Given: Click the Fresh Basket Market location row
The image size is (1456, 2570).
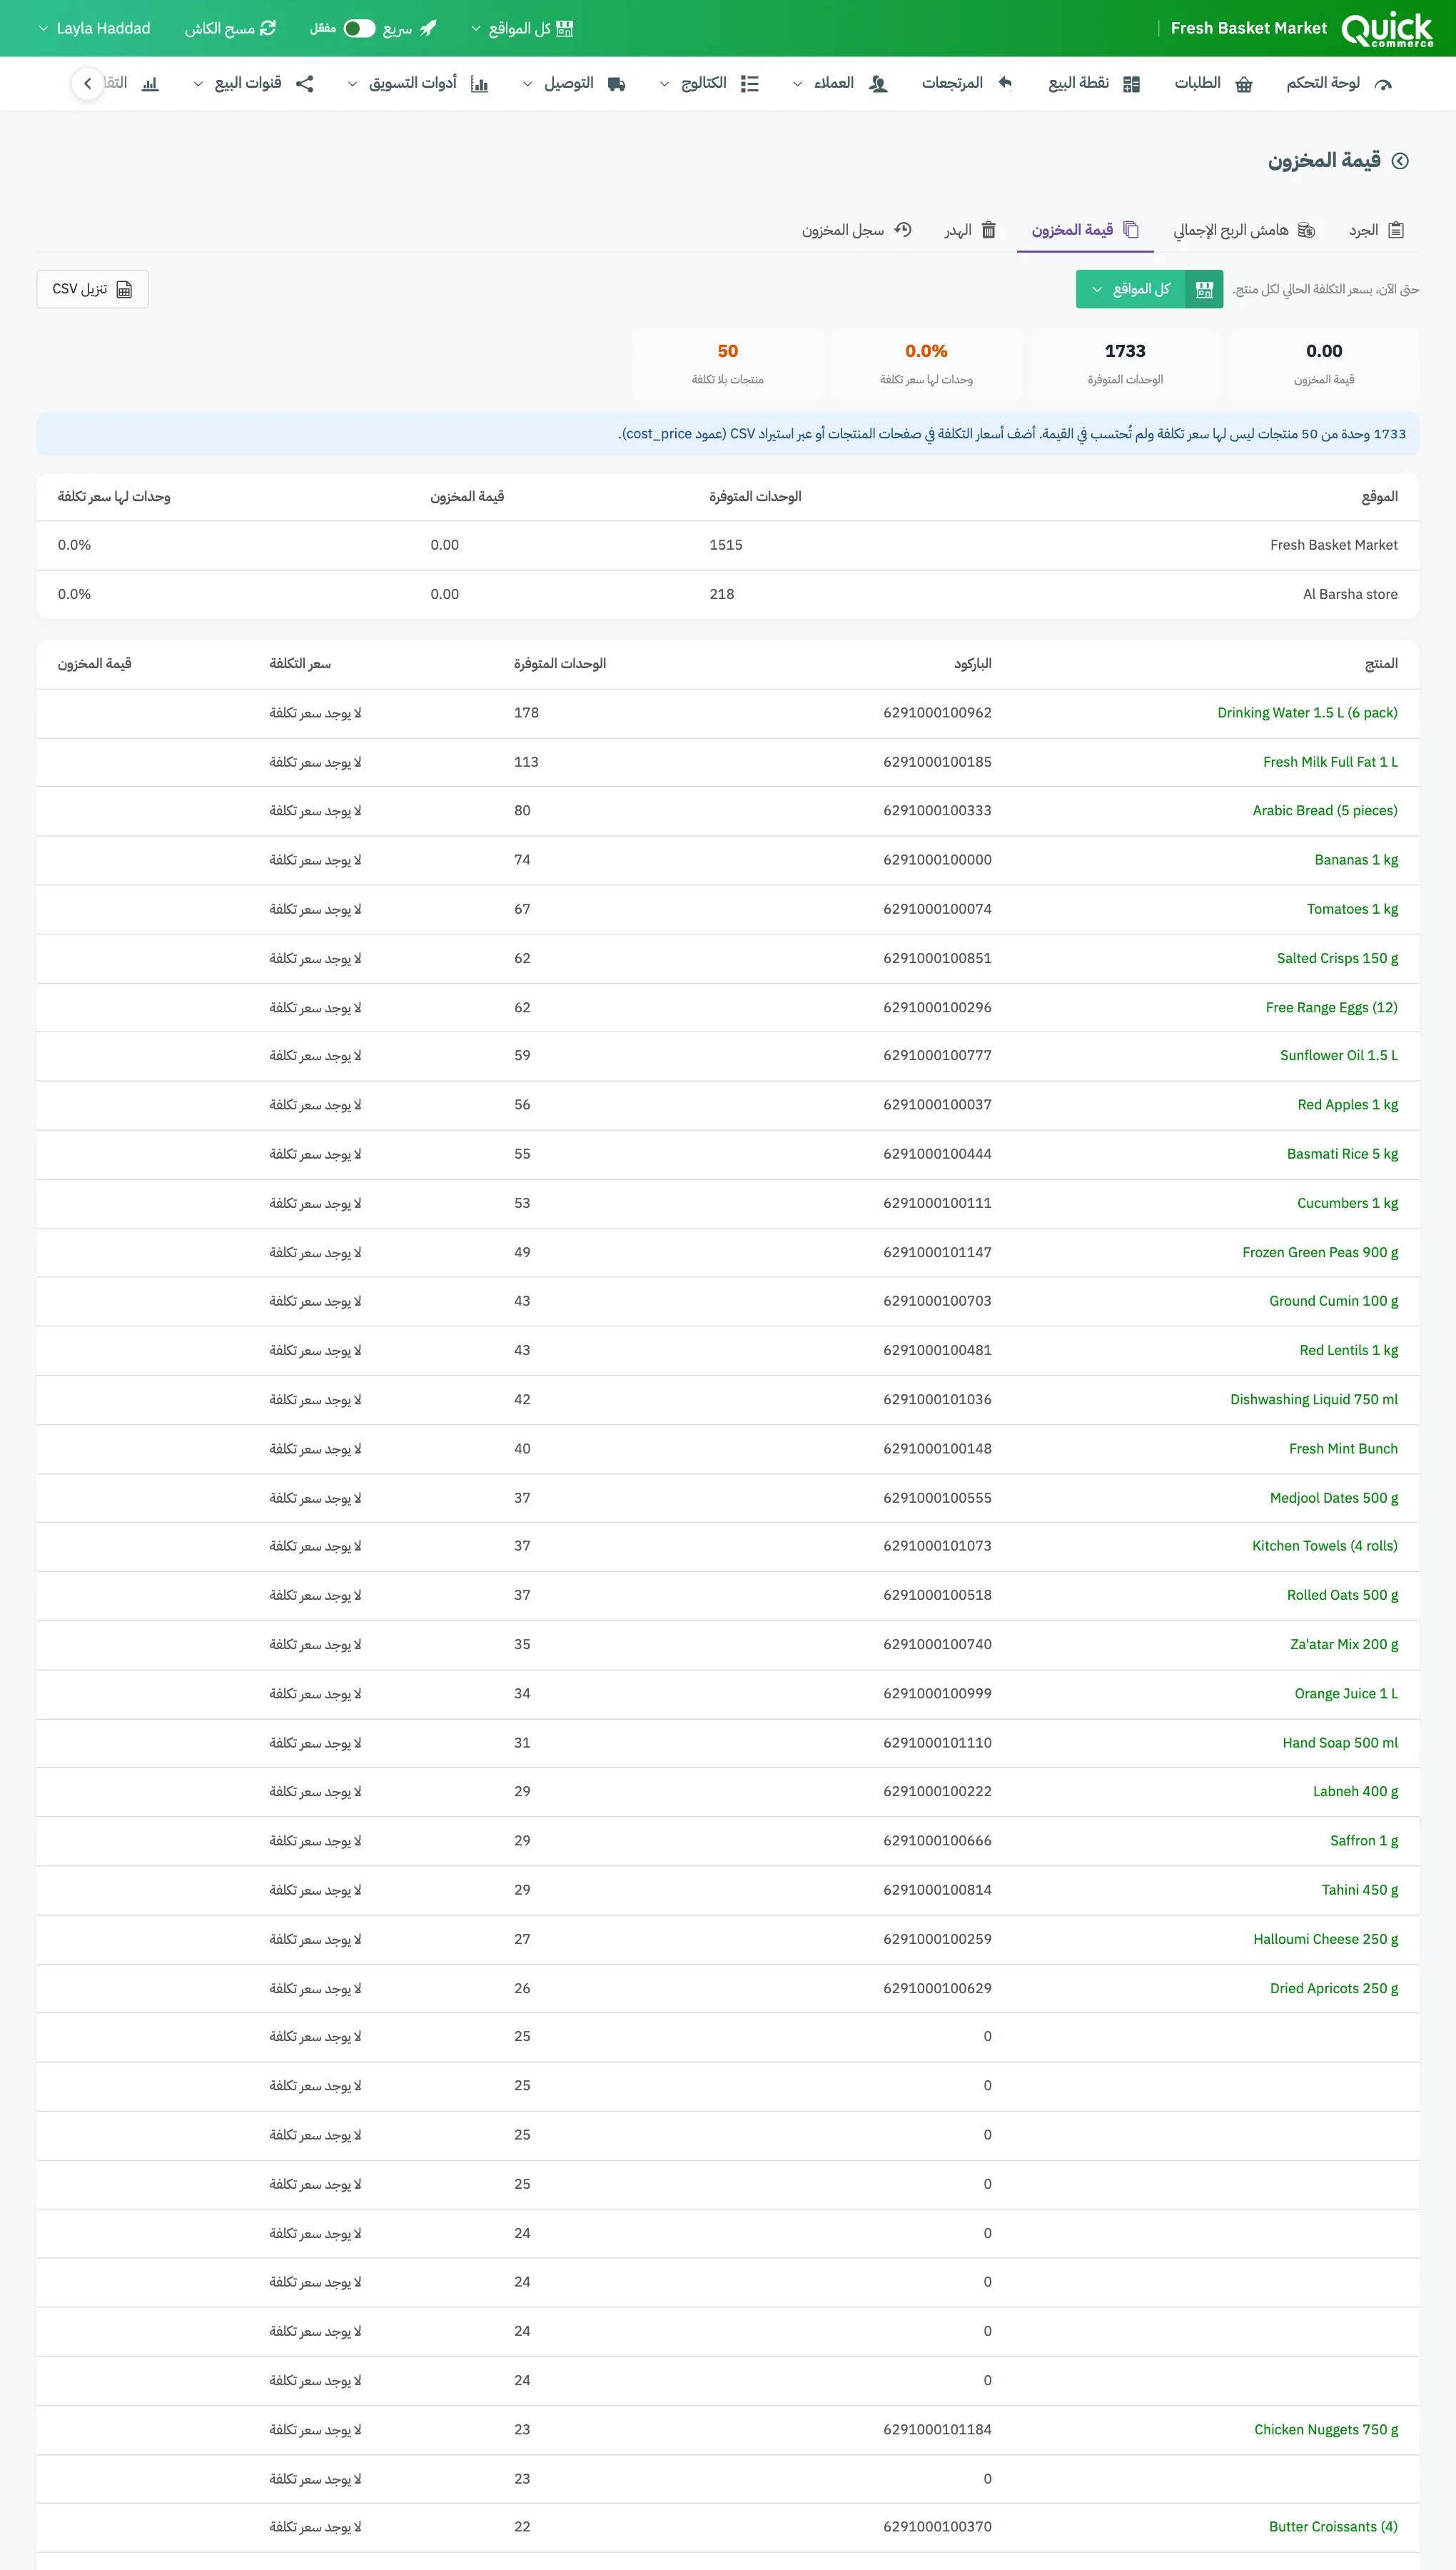Looking at the screenshot, I should pos(728,545).
